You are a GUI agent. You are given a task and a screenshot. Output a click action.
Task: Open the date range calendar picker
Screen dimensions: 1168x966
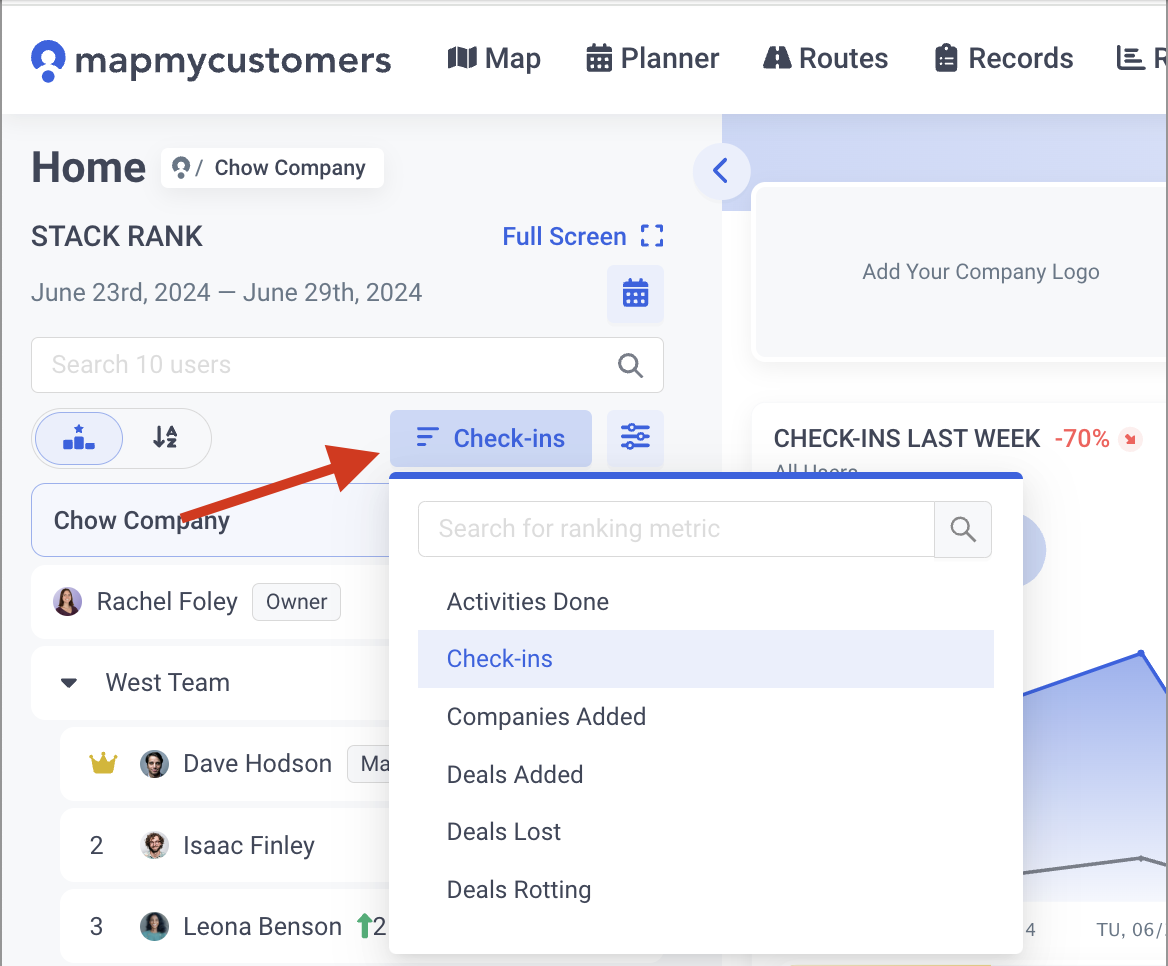point(635,293)
